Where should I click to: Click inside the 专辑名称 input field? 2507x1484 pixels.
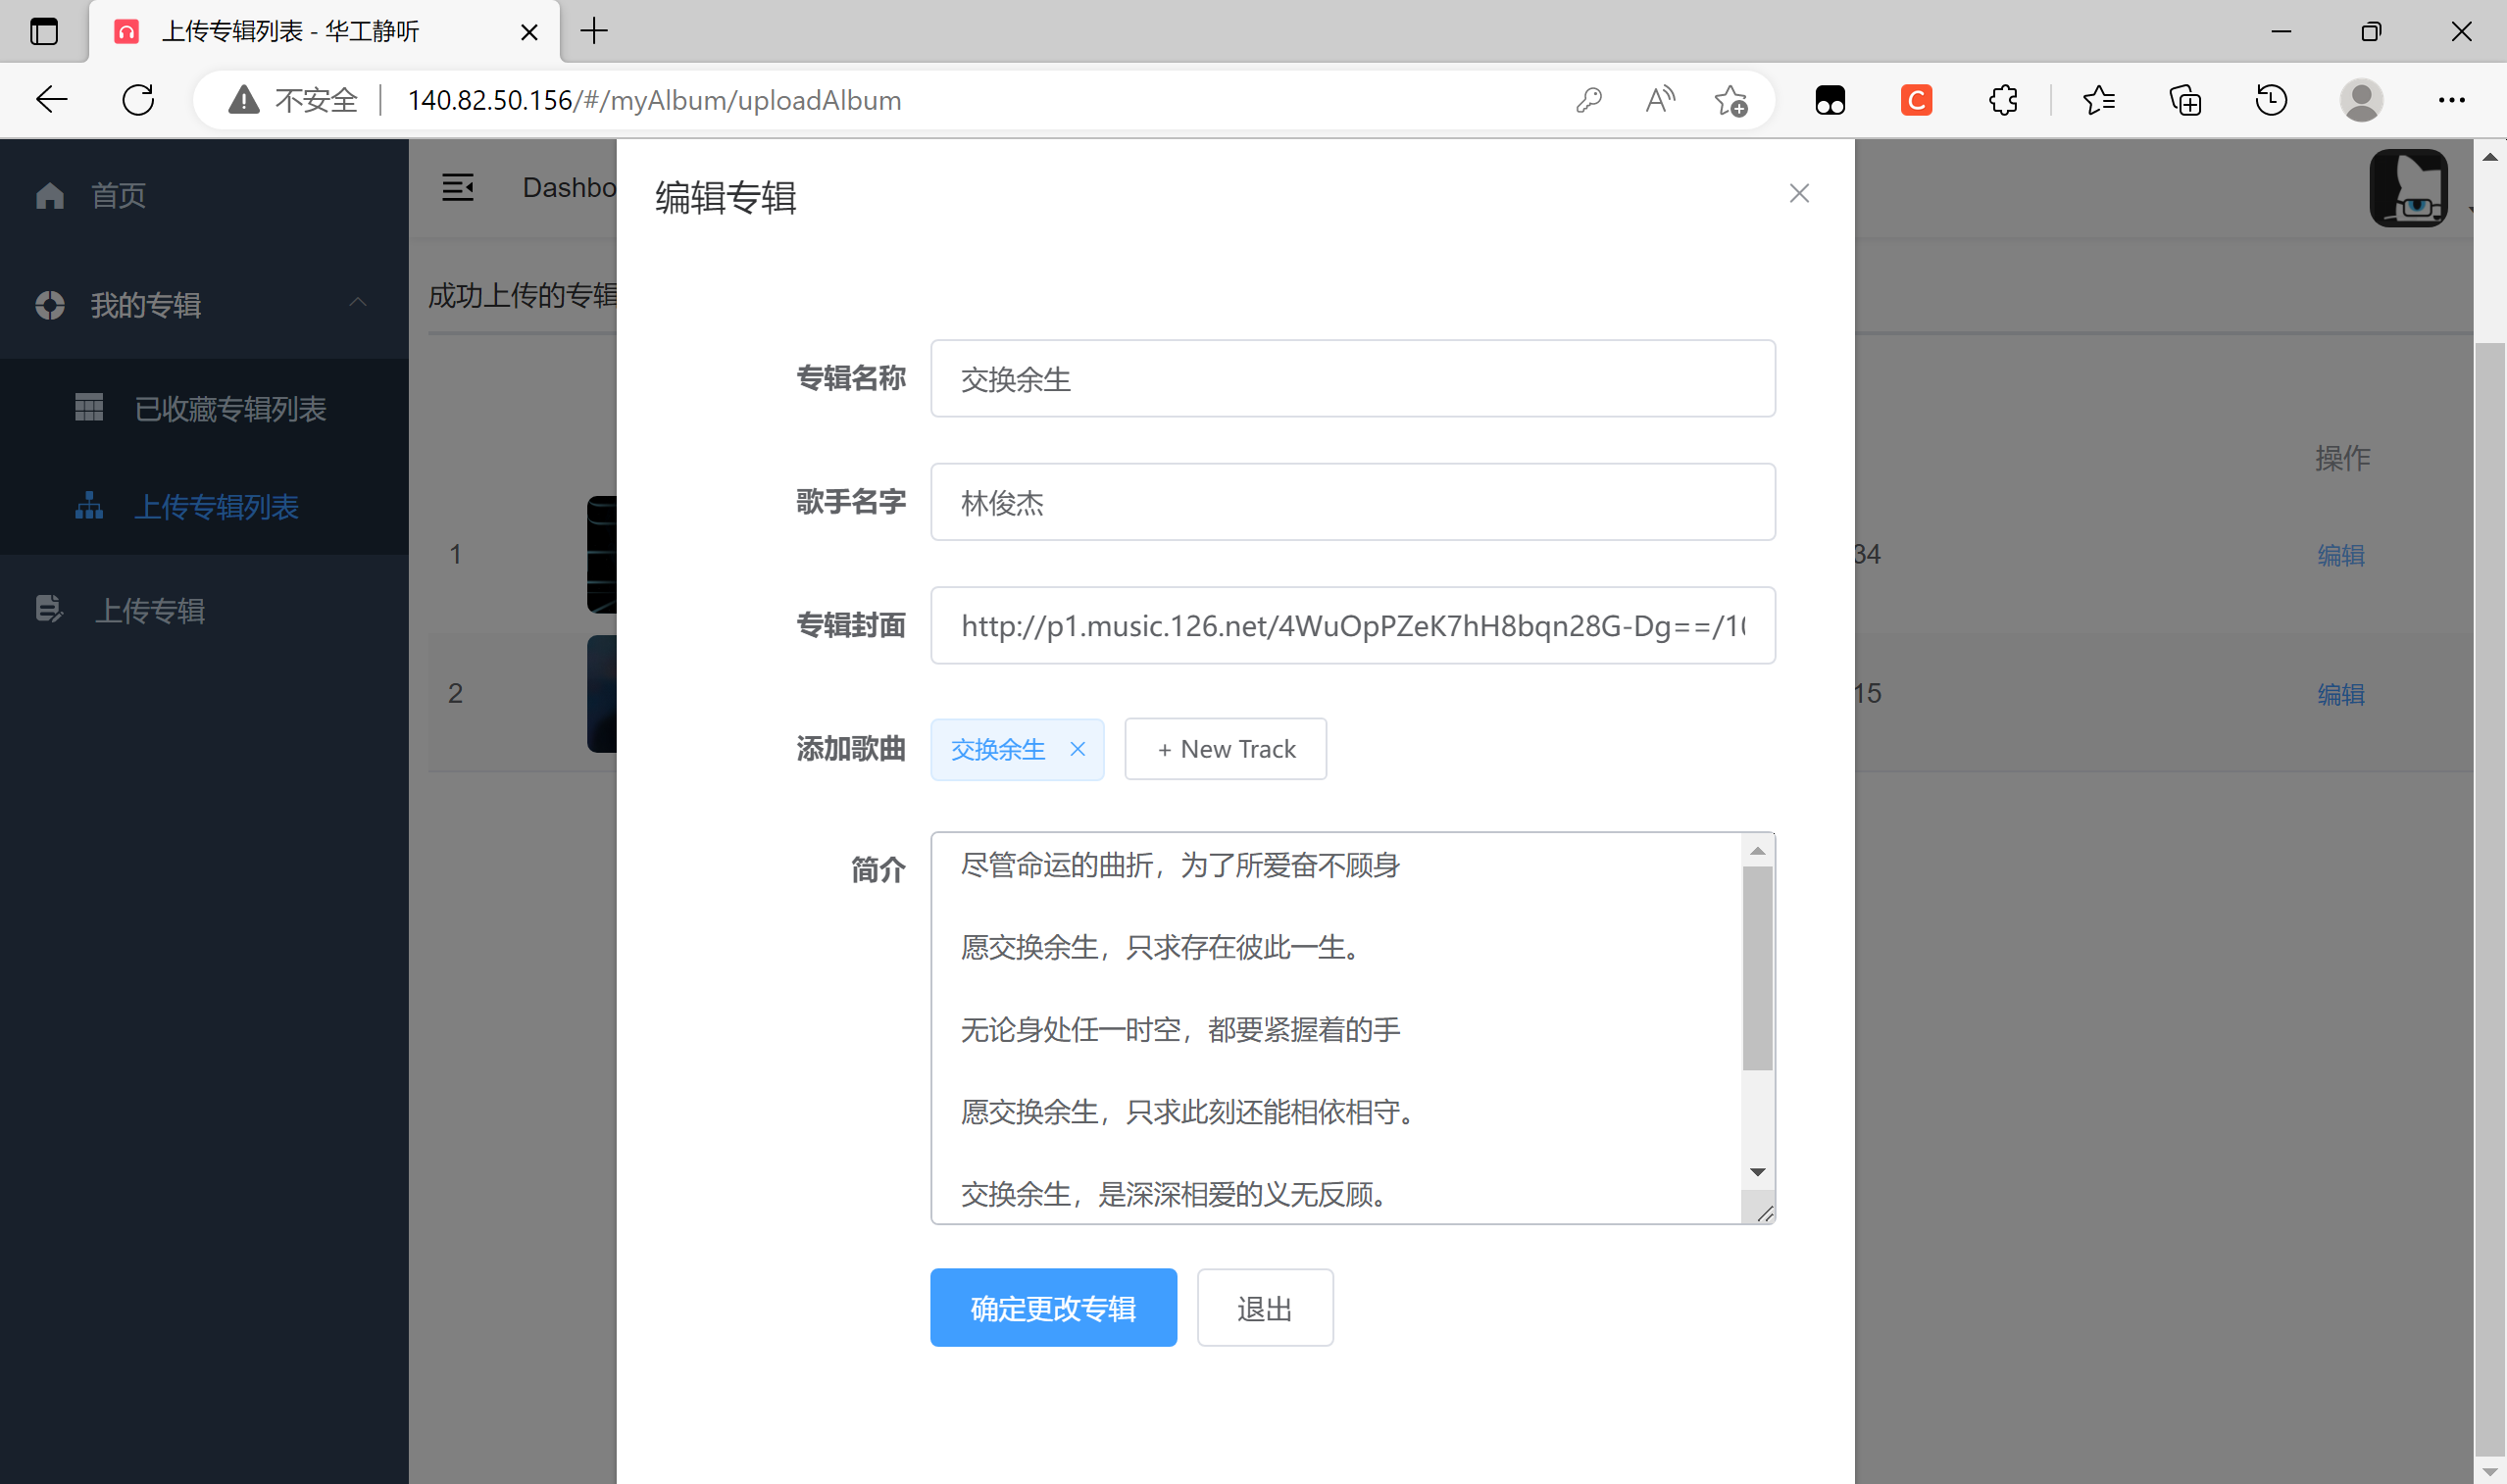(x=1352, y=378)
